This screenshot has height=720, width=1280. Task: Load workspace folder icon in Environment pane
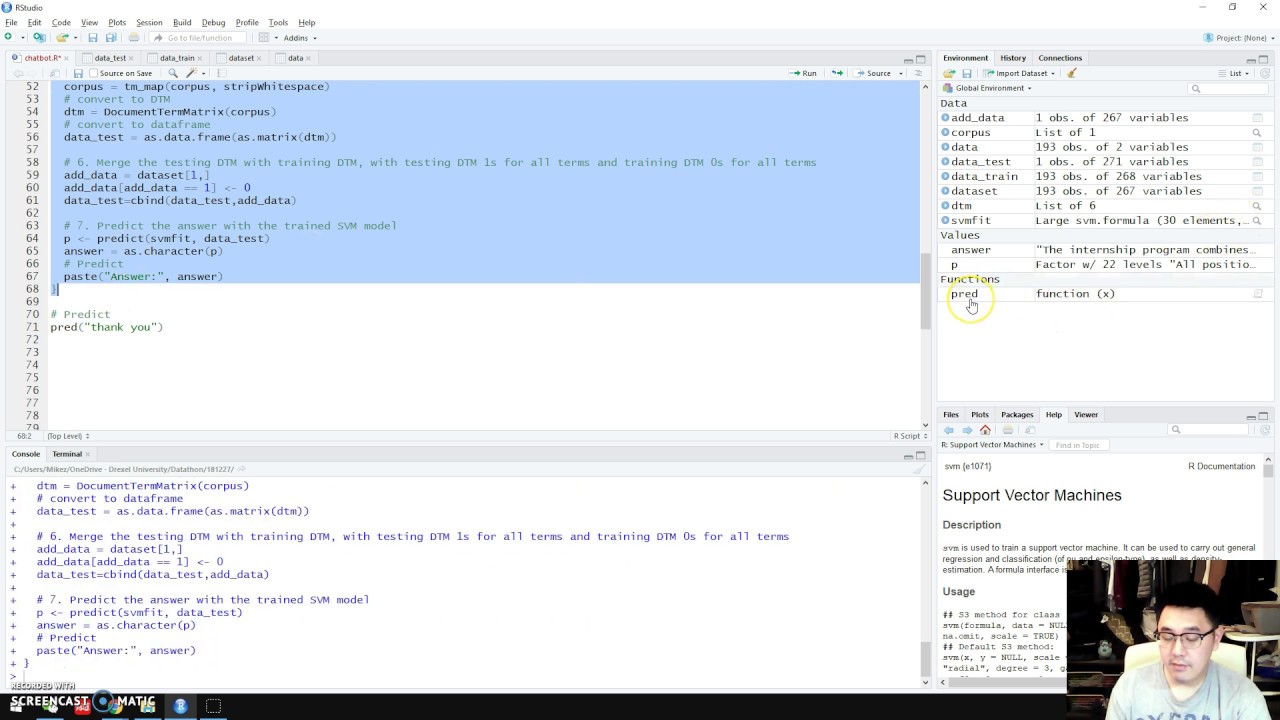(x=949, y=73)
